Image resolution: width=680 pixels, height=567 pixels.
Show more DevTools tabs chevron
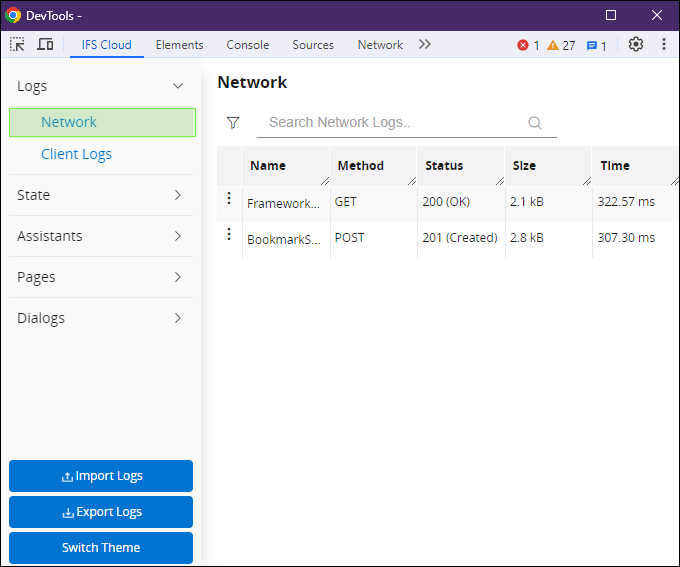point(425,45)
